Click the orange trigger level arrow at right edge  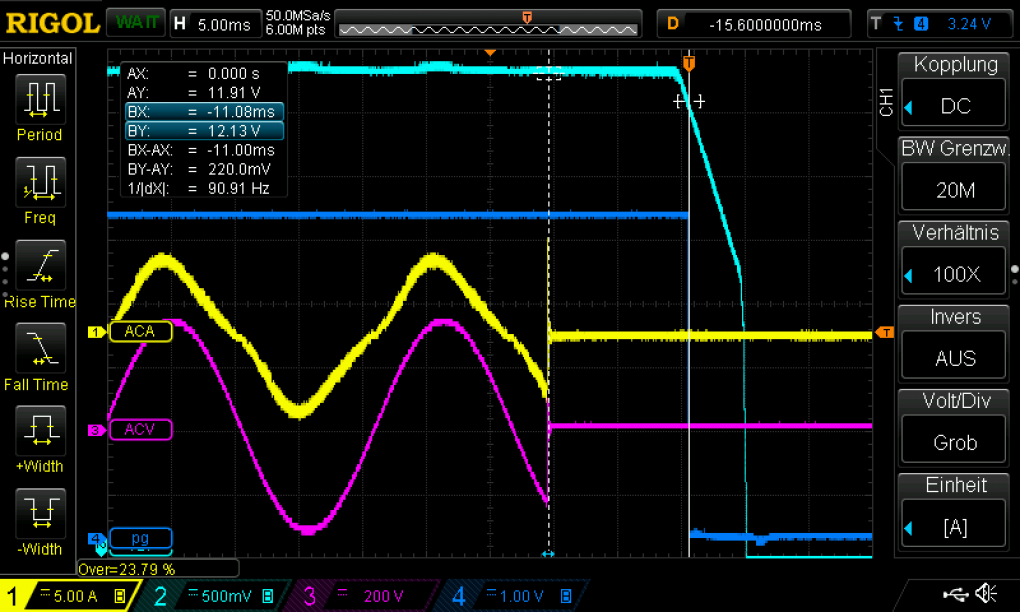pos(884,332)
